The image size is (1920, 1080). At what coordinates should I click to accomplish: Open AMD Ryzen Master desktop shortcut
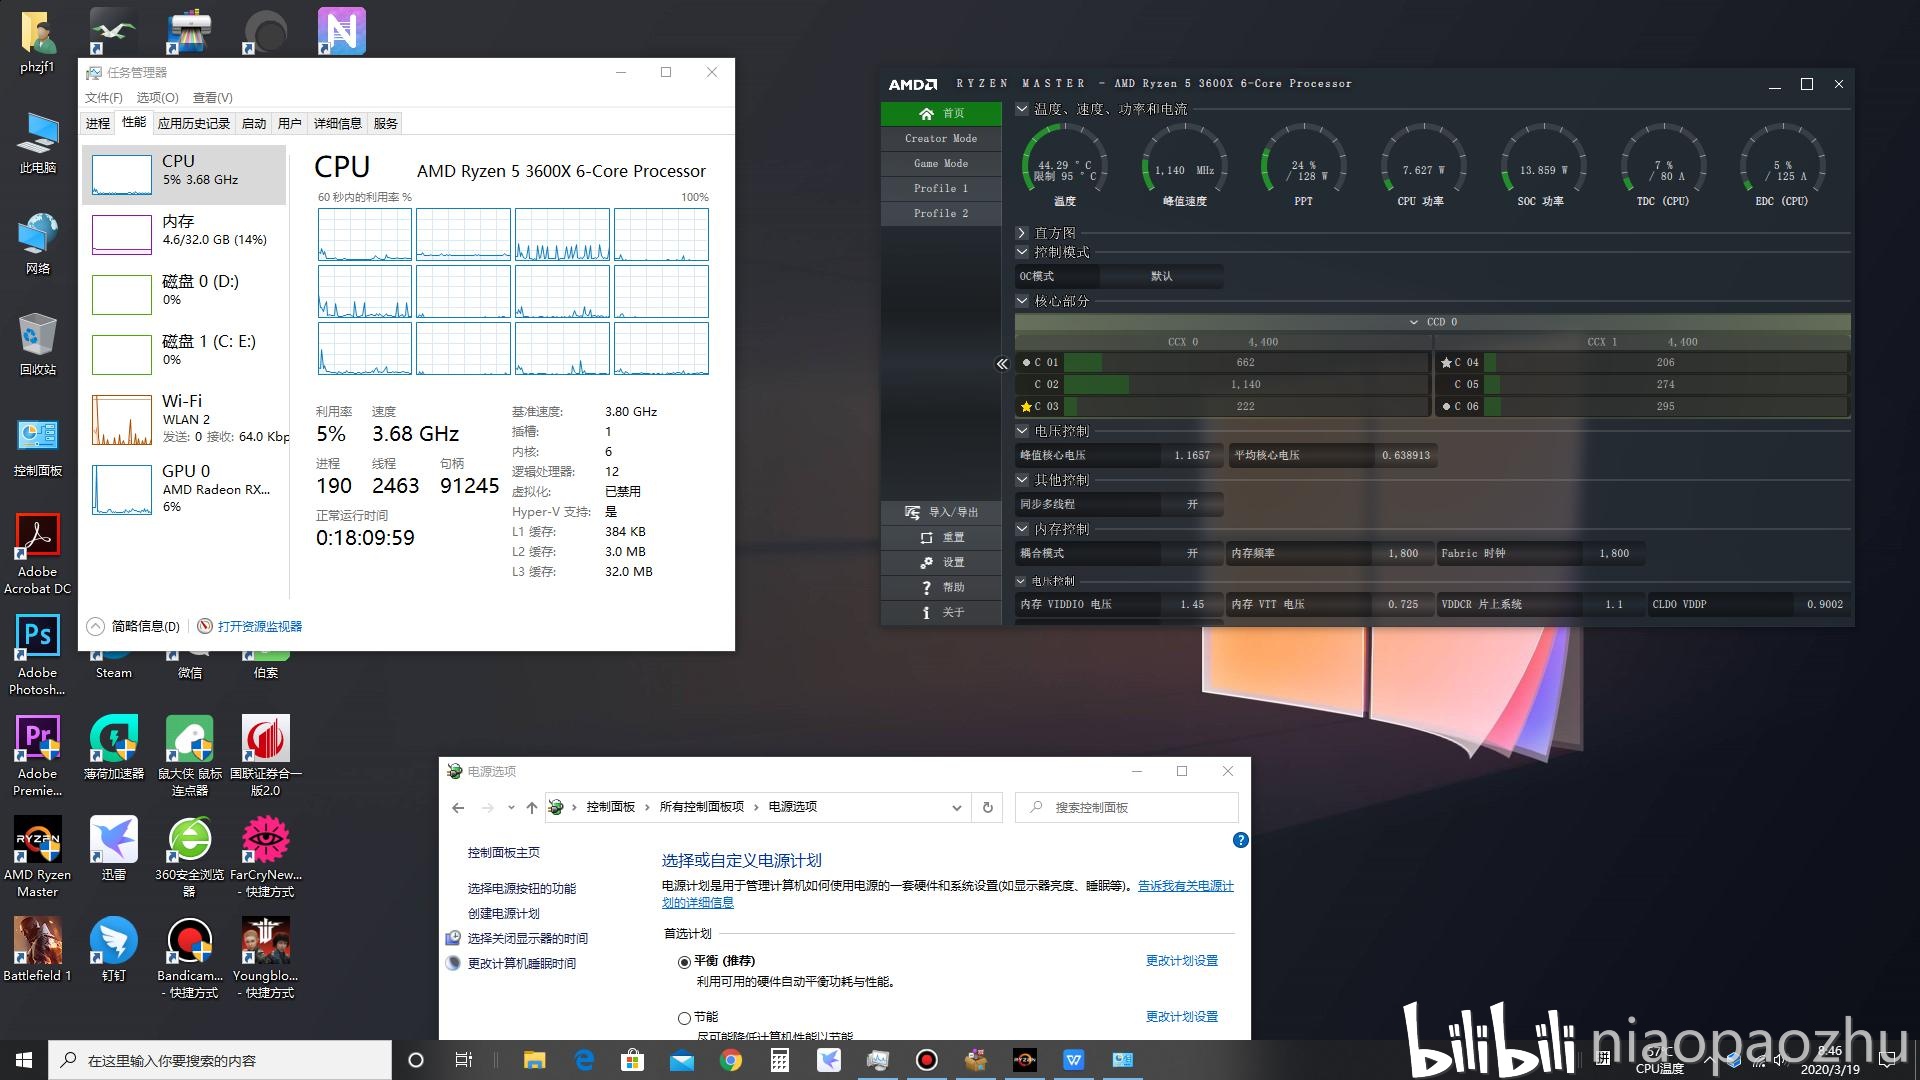[37, 856]
